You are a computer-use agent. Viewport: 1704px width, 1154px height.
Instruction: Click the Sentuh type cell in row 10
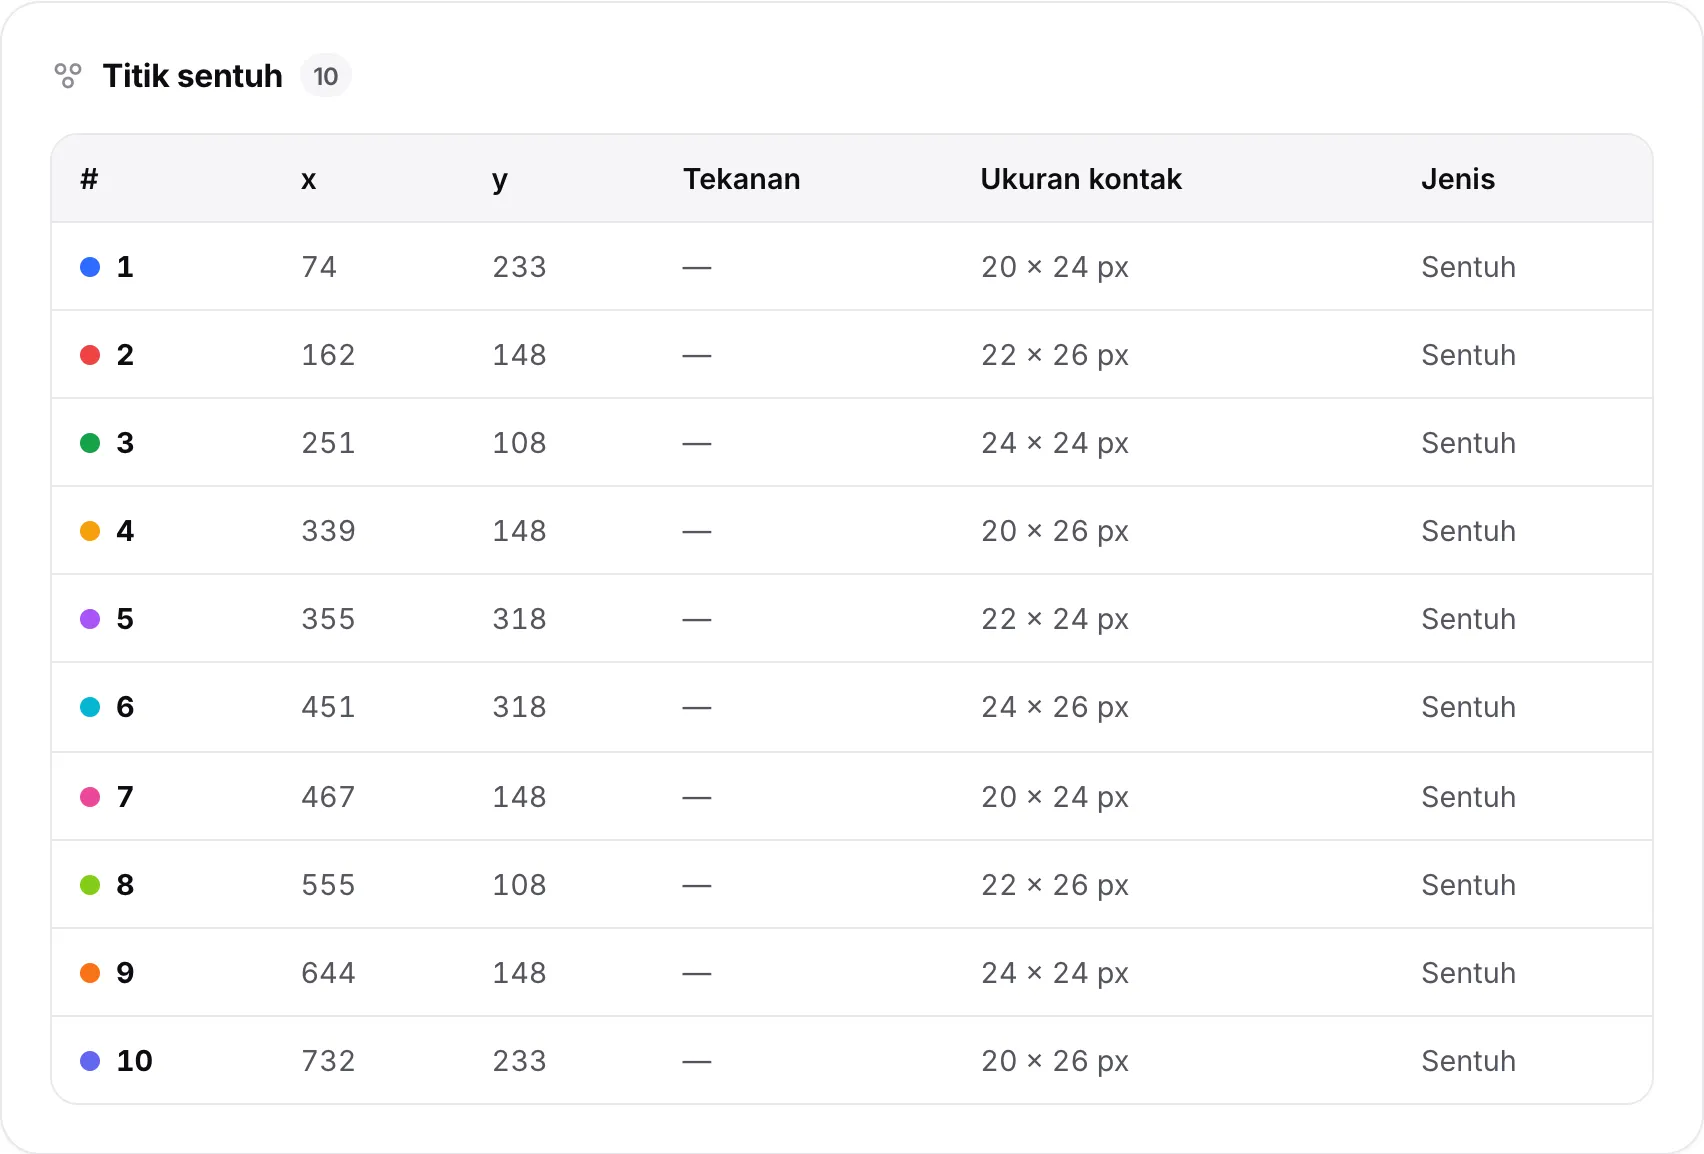click(x=1469, y=1061)
